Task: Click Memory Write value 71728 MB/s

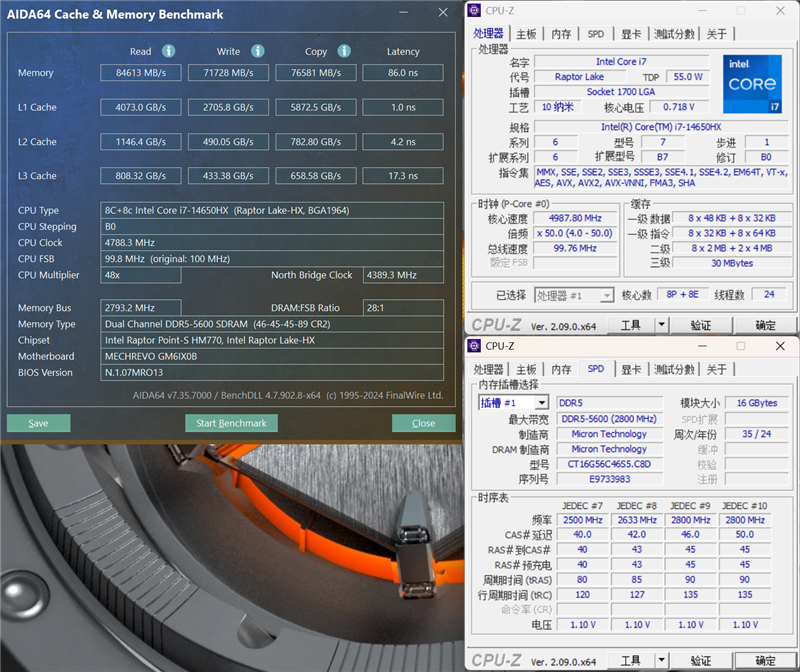Action: click(228, 72)
